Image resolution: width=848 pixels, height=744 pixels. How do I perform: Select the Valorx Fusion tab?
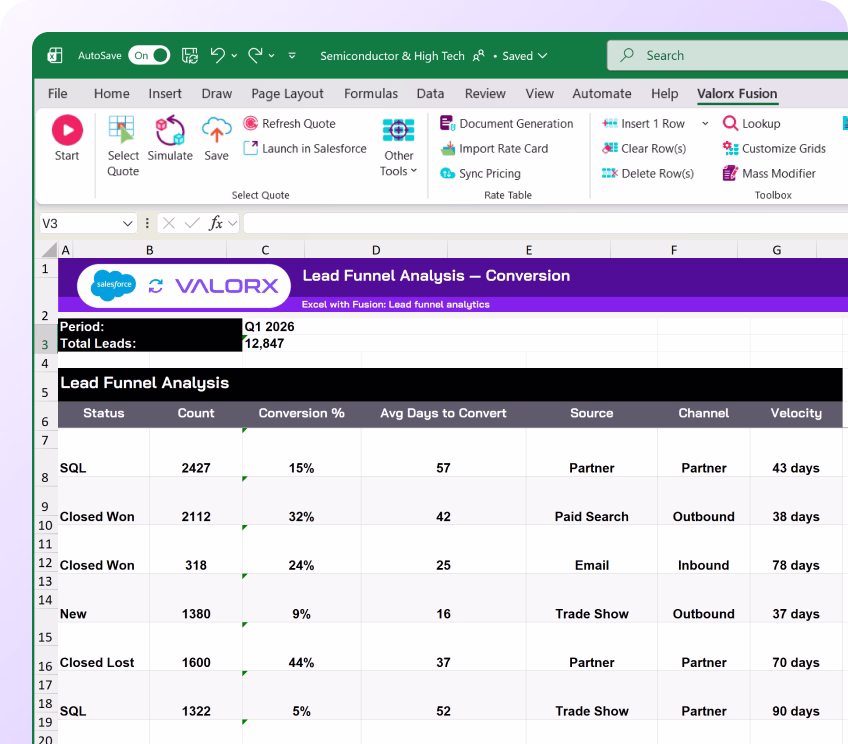click(737, 94)
